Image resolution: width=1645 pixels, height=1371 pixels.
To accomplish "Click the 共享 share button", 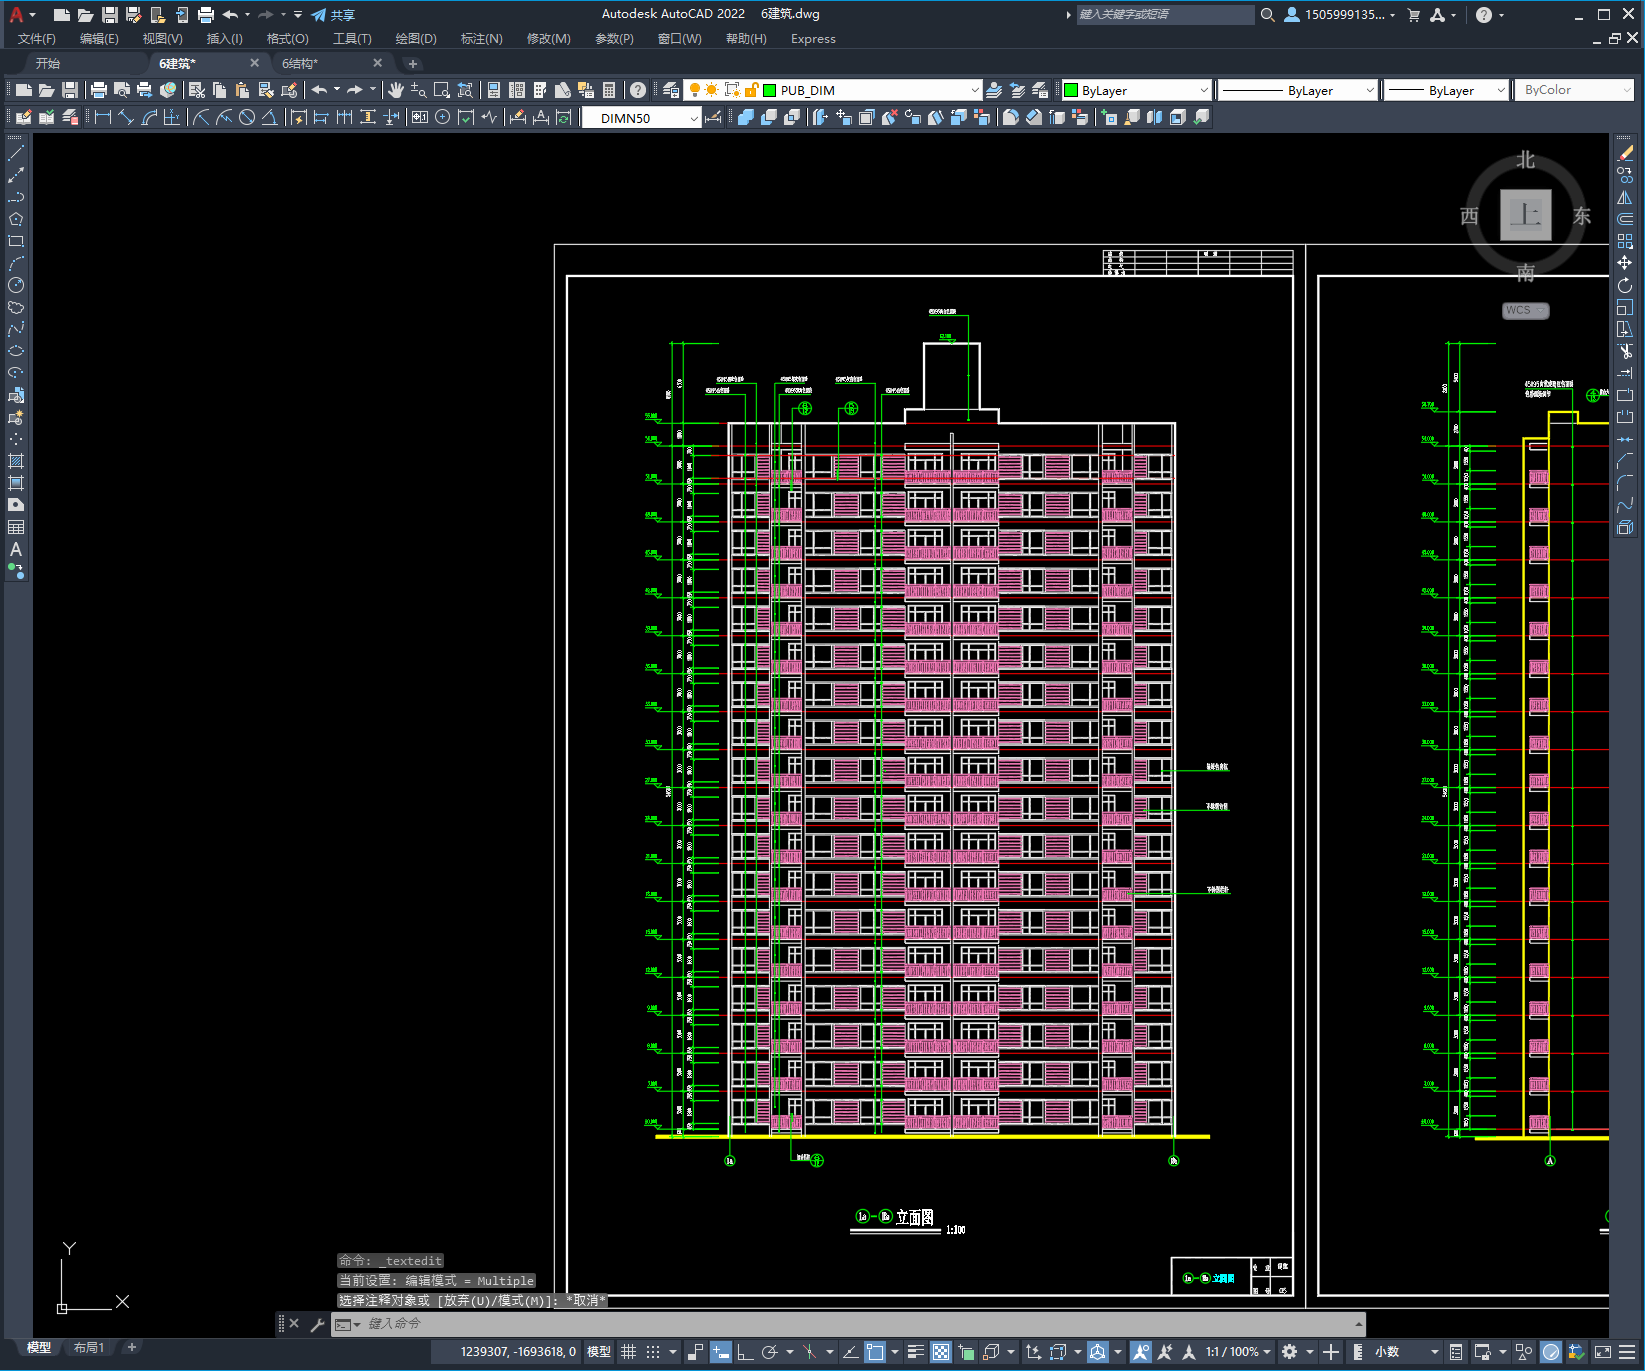I will point(333,15).
